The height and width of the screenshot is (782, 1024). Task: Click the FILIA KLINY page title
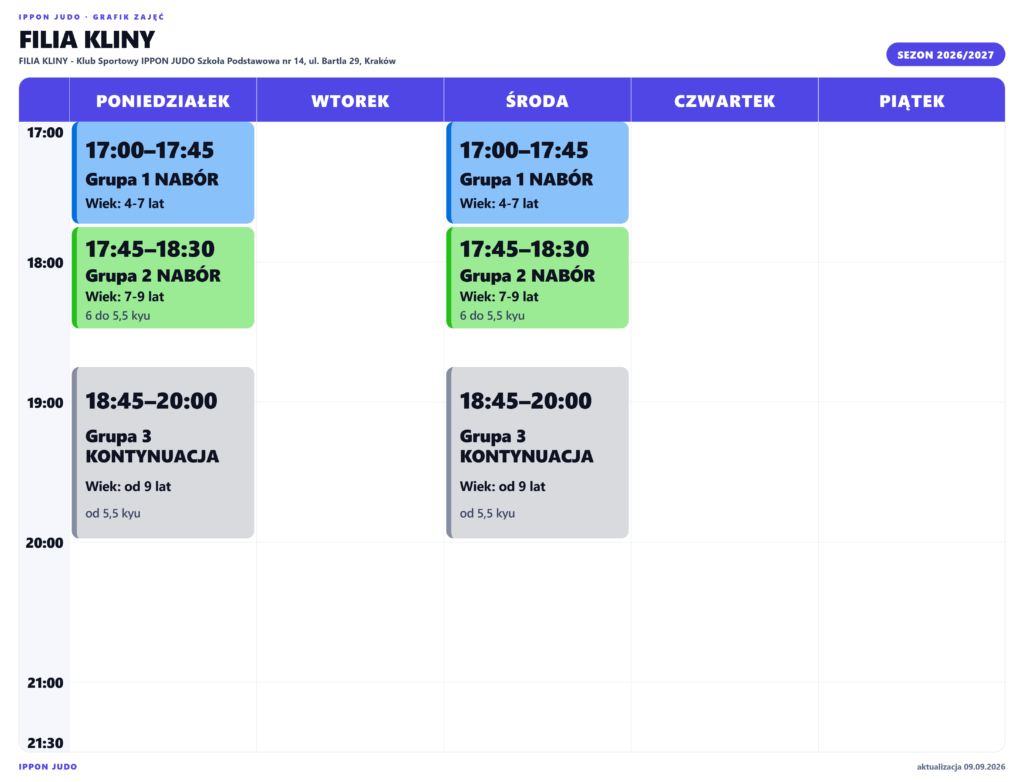tap(87, 40)
